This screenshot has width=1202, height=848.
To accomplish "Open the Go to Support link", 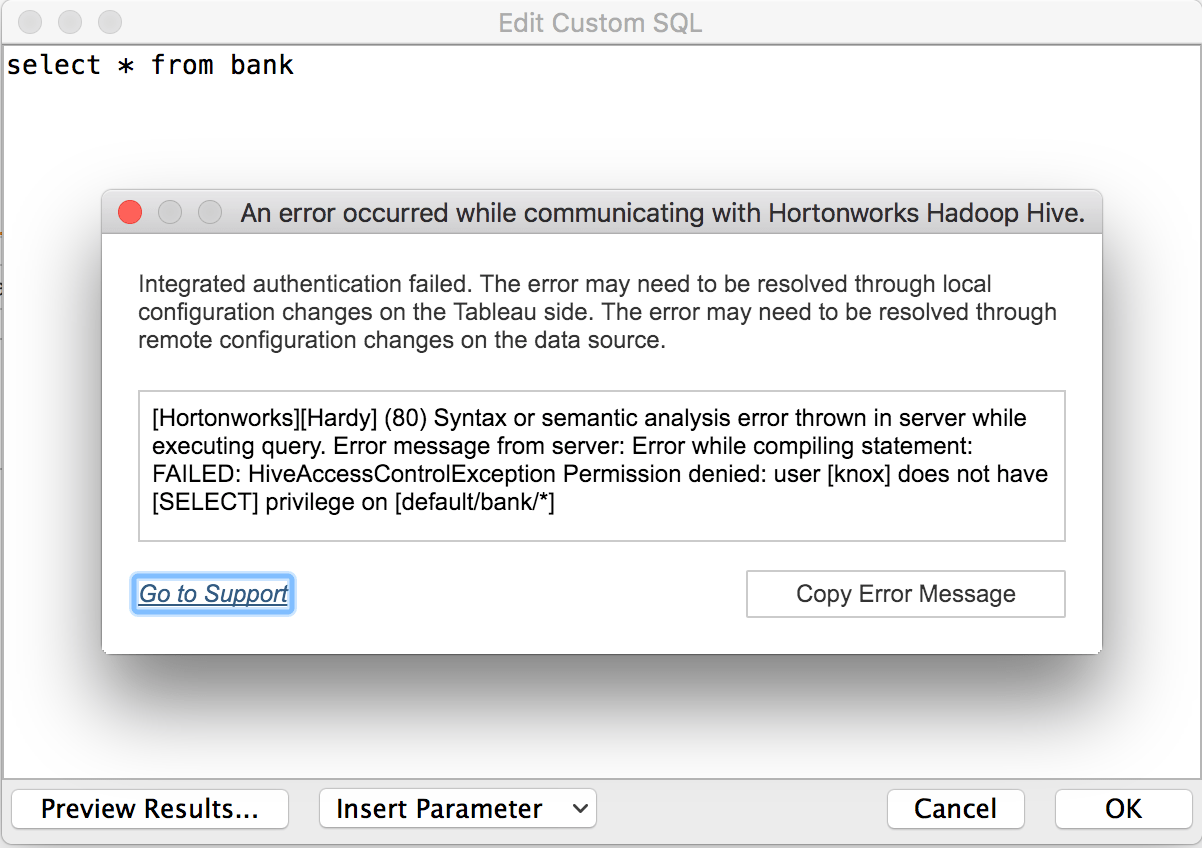I will [x=213, y=594].
